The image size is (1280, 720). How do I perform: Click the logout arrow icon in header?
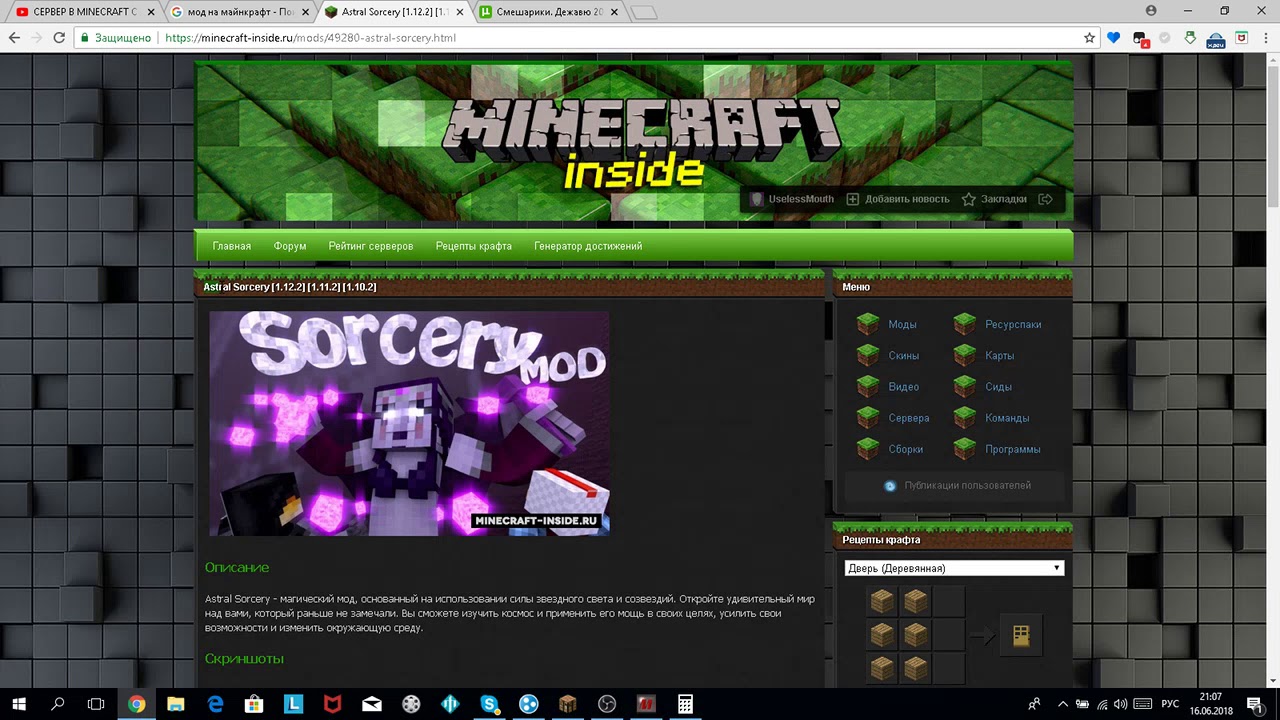point(1046,199)
